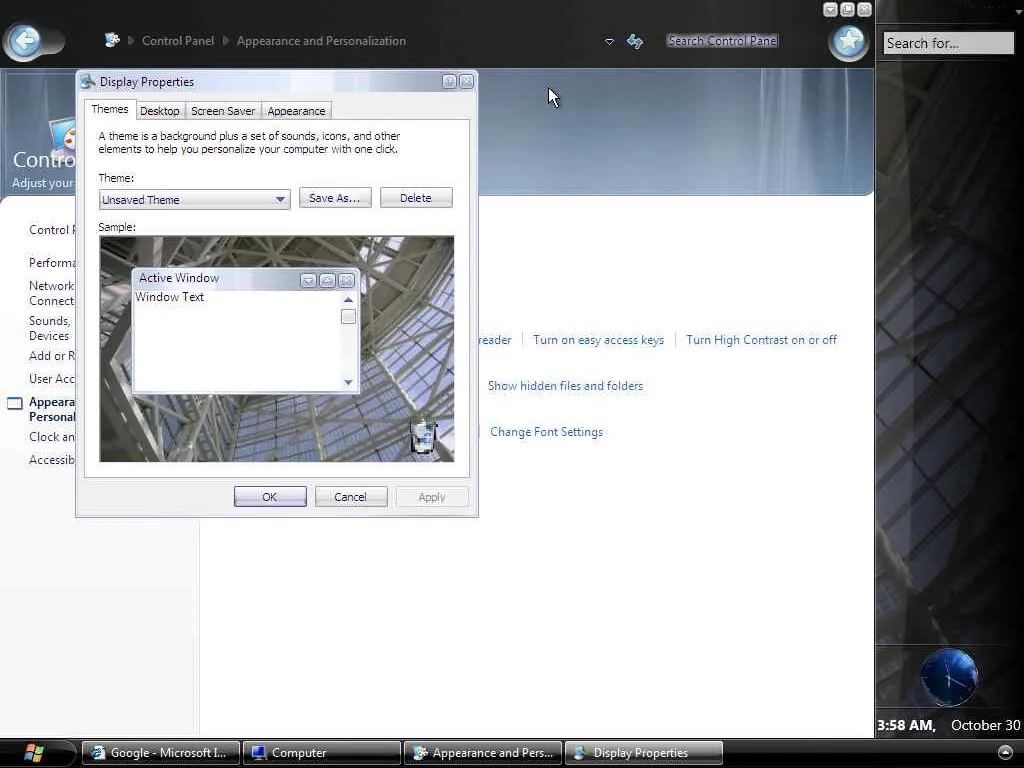Click the star button beside the search box

849,42
